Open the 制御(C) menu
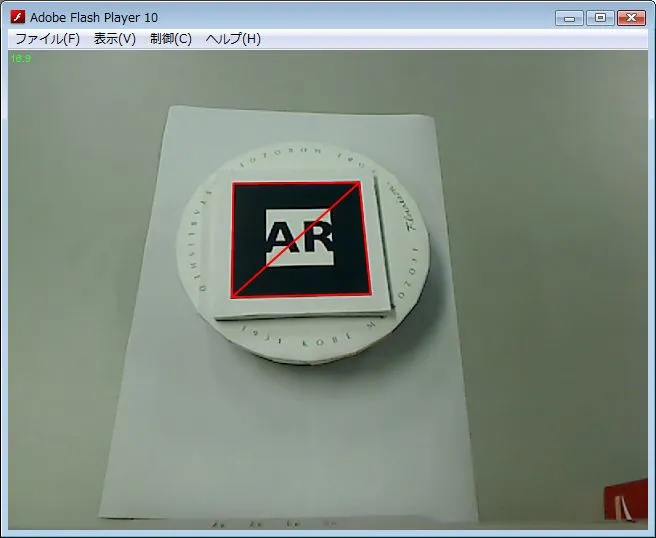This screenshot has height=538, width=656. pos(171,39)
